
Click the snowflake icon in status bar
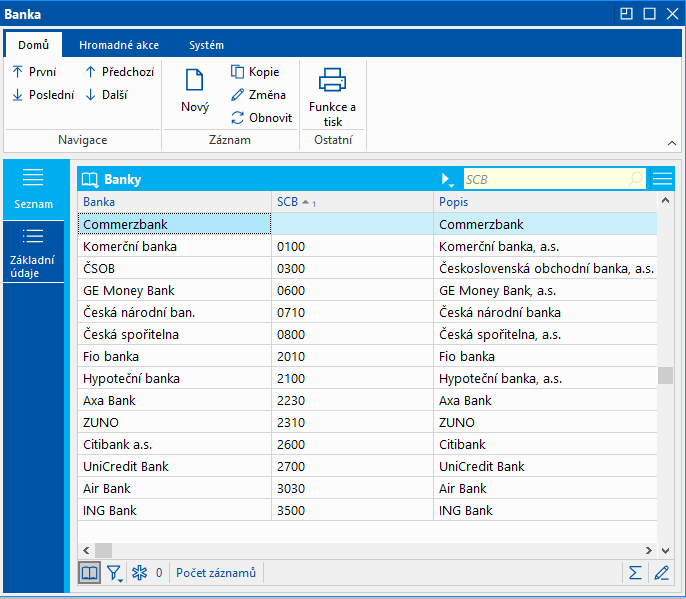[140, 573]
